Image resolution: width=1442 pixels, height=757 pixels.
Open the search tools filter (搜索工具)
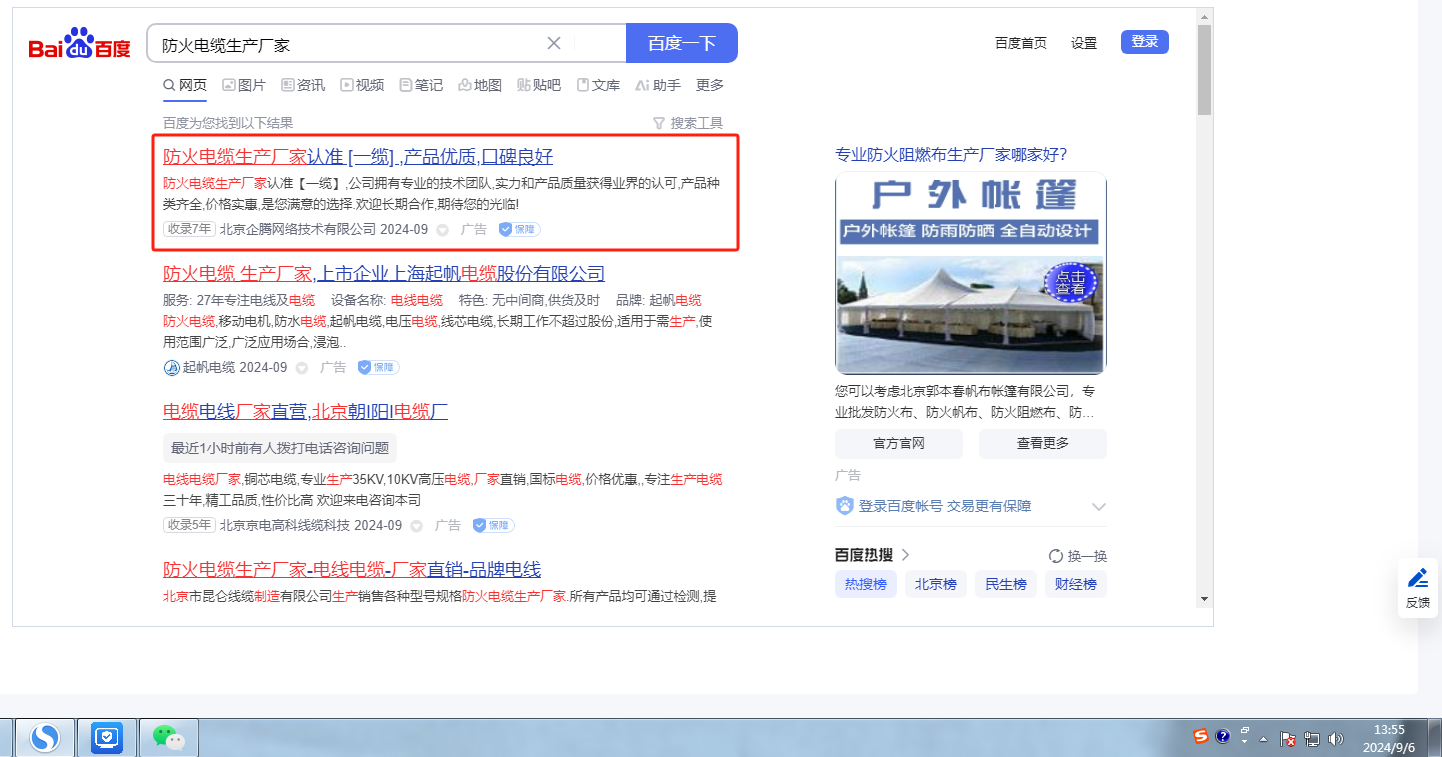tap(687, 123)
